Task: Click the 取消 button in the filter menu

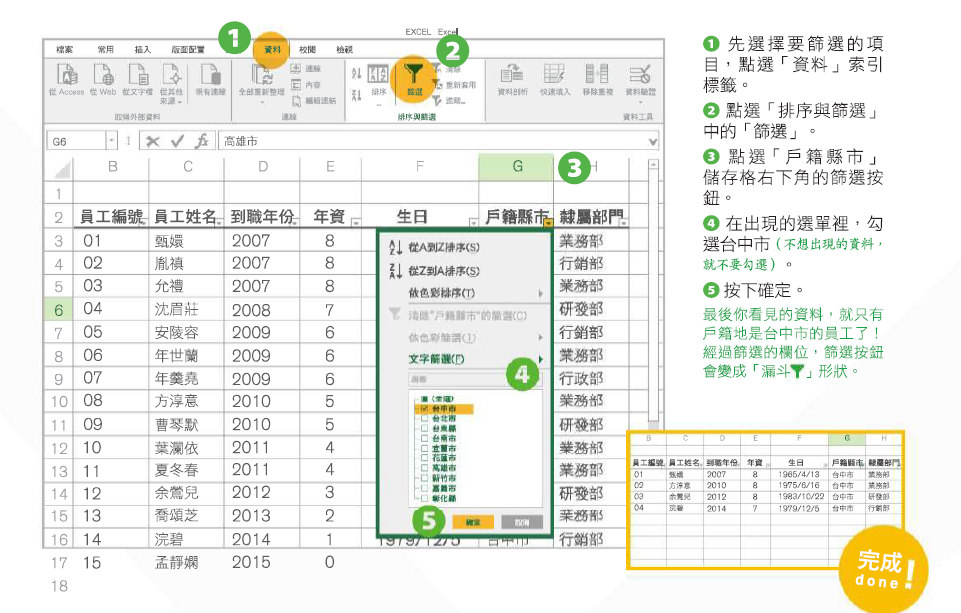Action: click(522, 522)
